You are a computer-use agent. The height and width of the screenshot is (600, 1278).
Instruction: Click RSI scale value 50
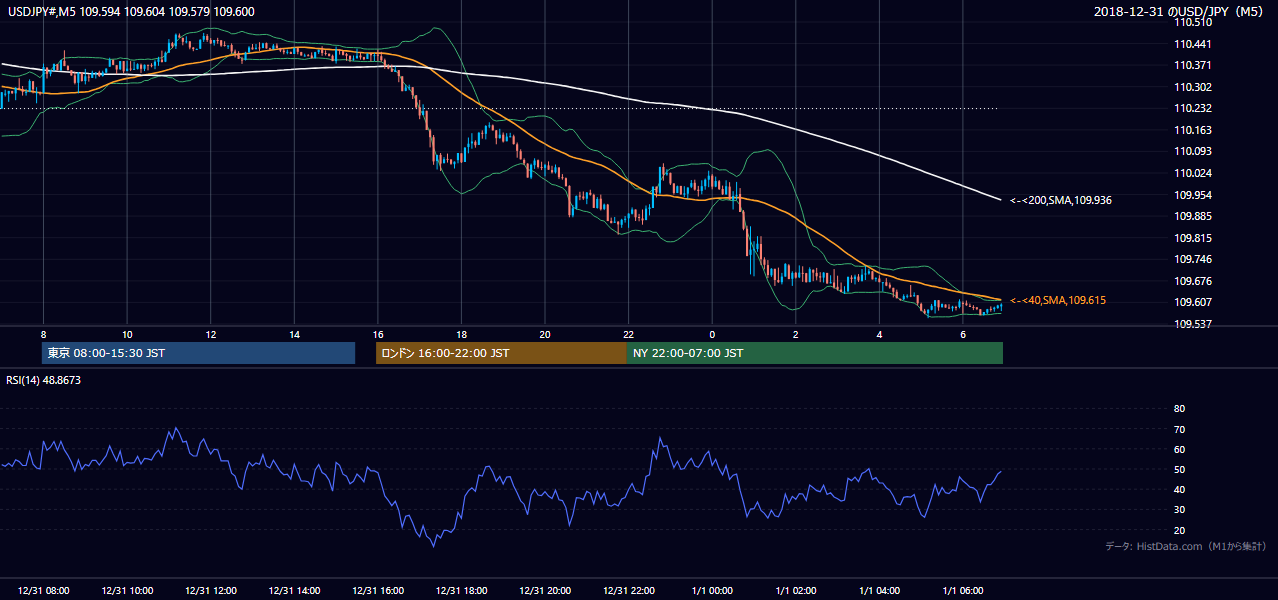[x=1180, y=469]
